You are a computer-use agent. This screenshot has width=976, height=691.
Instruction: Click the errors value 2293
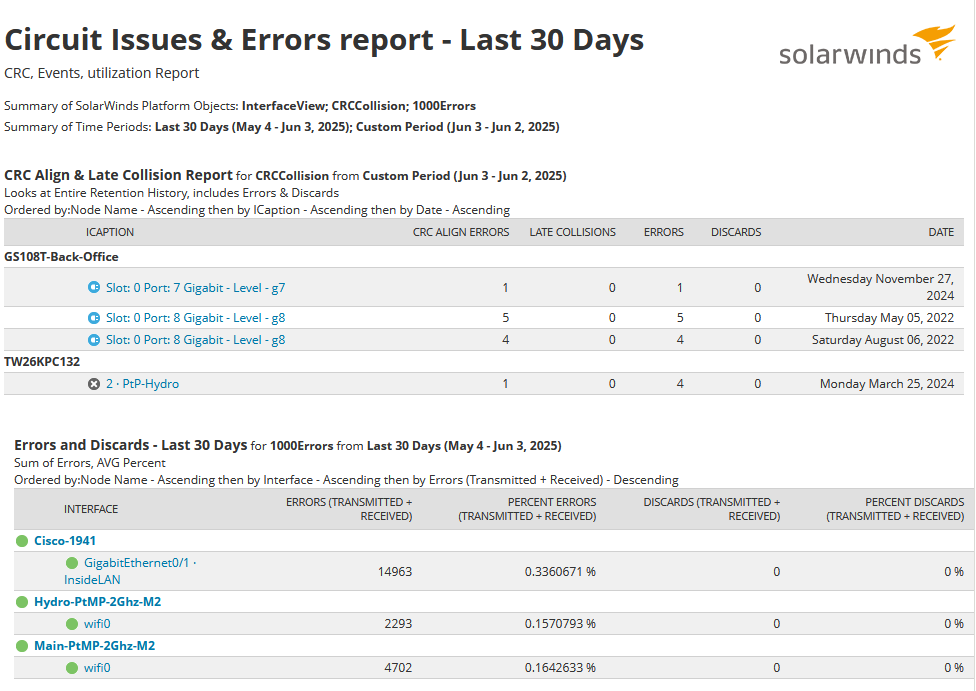tap(398, 624)
